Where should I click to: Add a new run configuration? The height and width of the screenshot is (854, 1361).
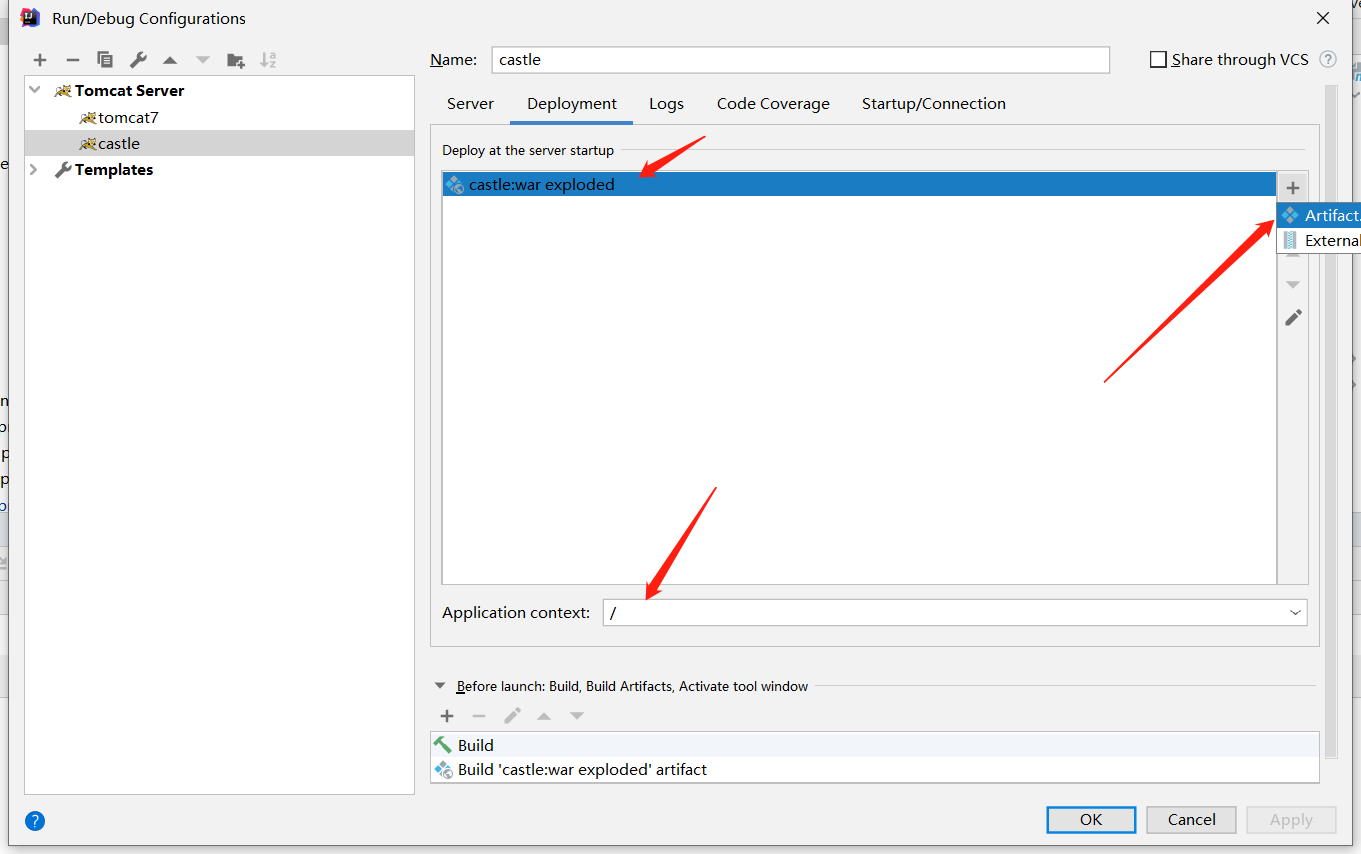(39, 59)
